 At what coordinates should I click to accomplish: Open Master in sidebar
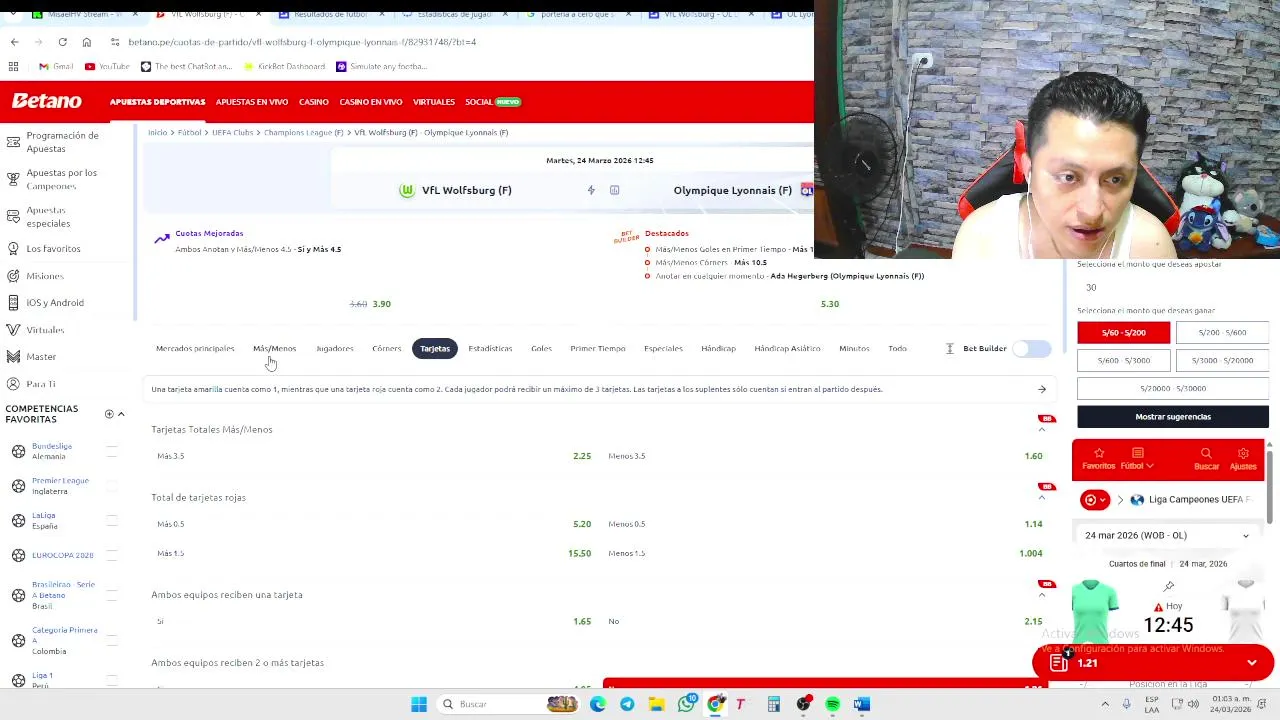click(41, 356)
